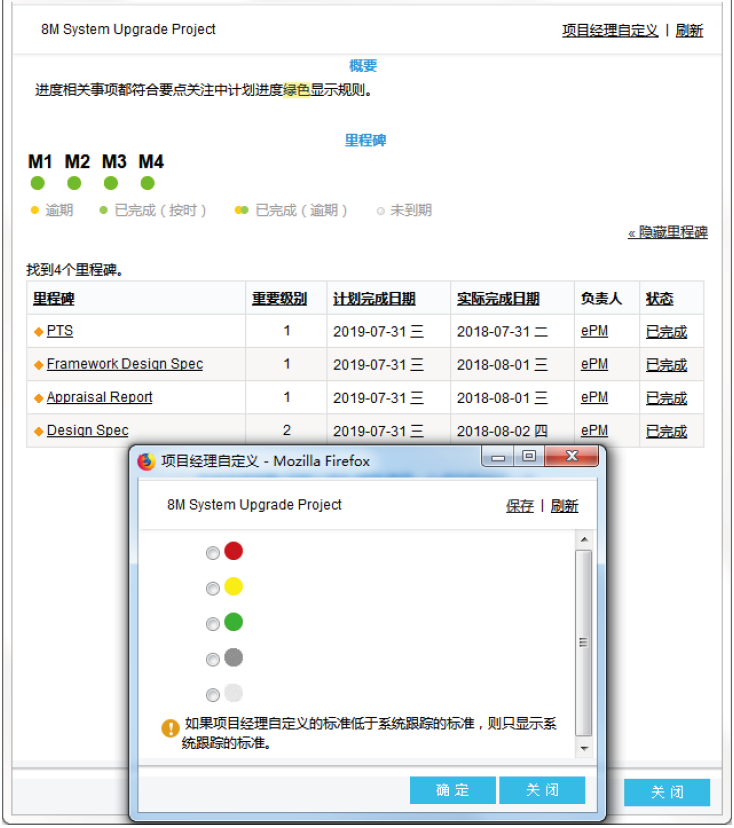Click 已完成 status in Framework Design Spec row
This screenshot has width=734, height=828.
(666, 365)
